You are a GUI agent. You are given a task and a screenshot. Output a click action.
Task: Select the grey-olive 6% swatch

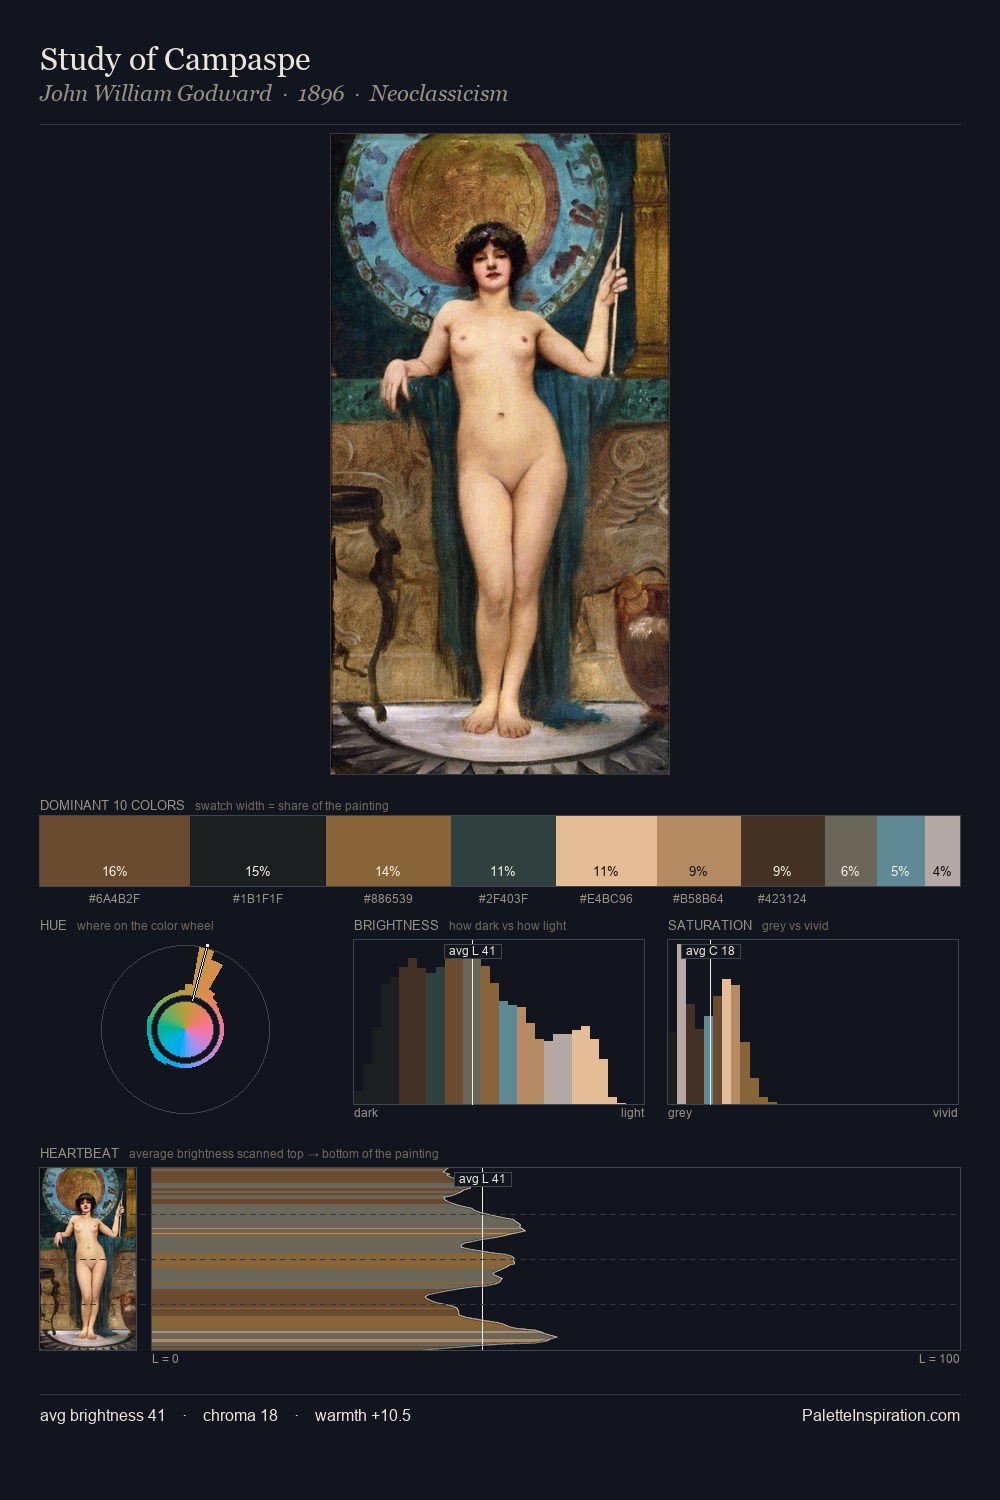851,851
